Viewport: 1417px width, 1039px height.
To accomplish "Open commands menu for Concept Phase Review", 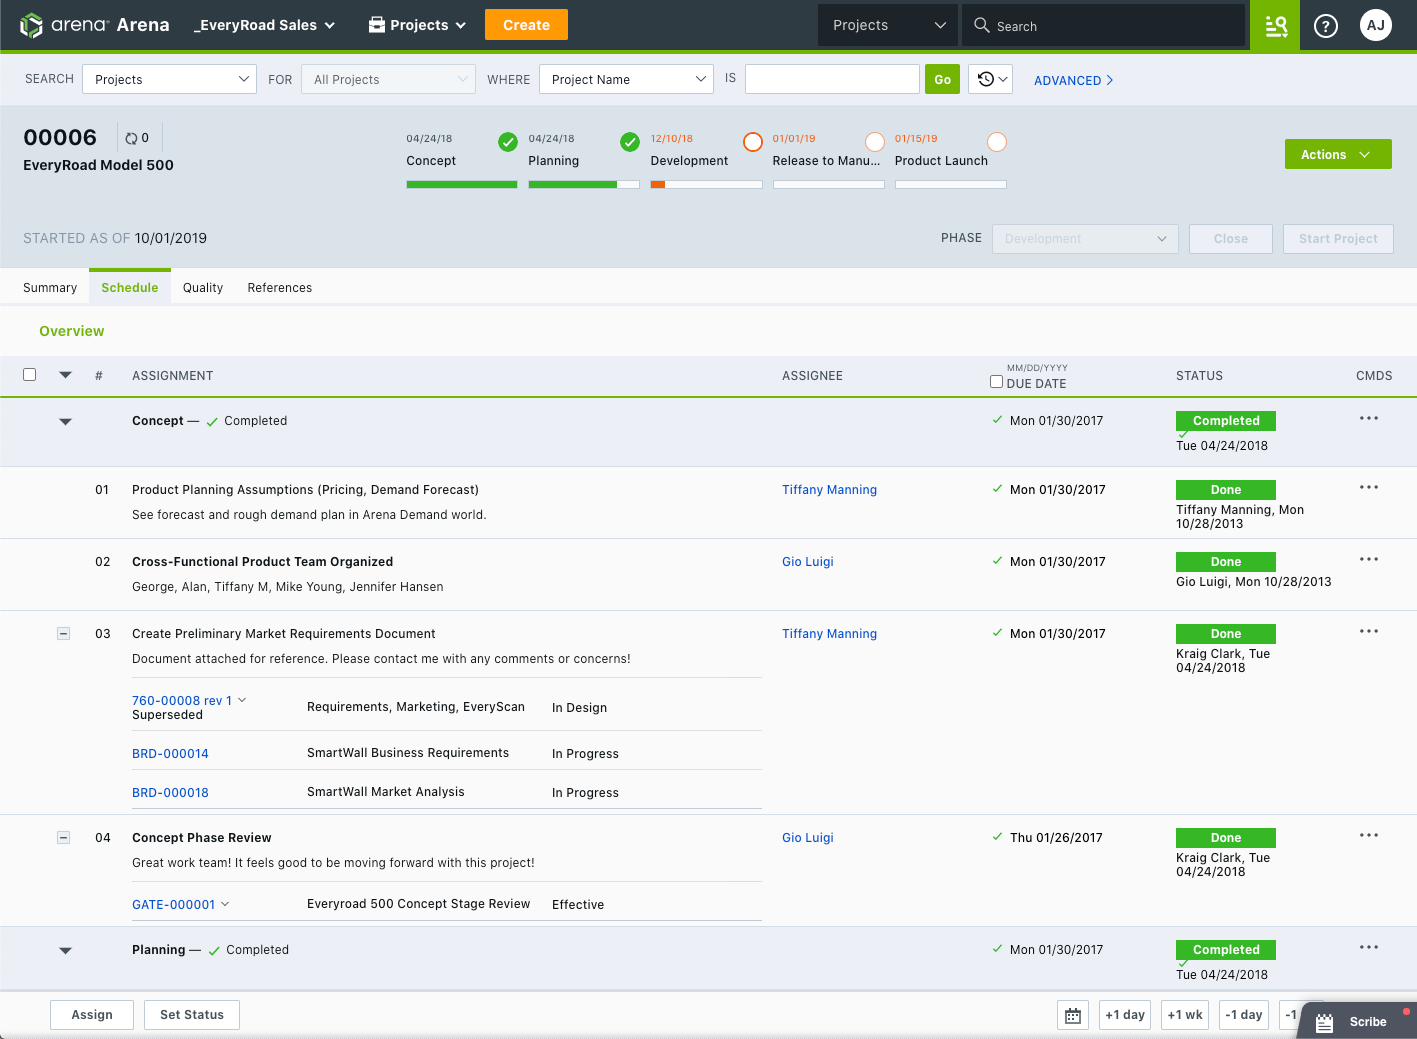I will click(1369, 835).
